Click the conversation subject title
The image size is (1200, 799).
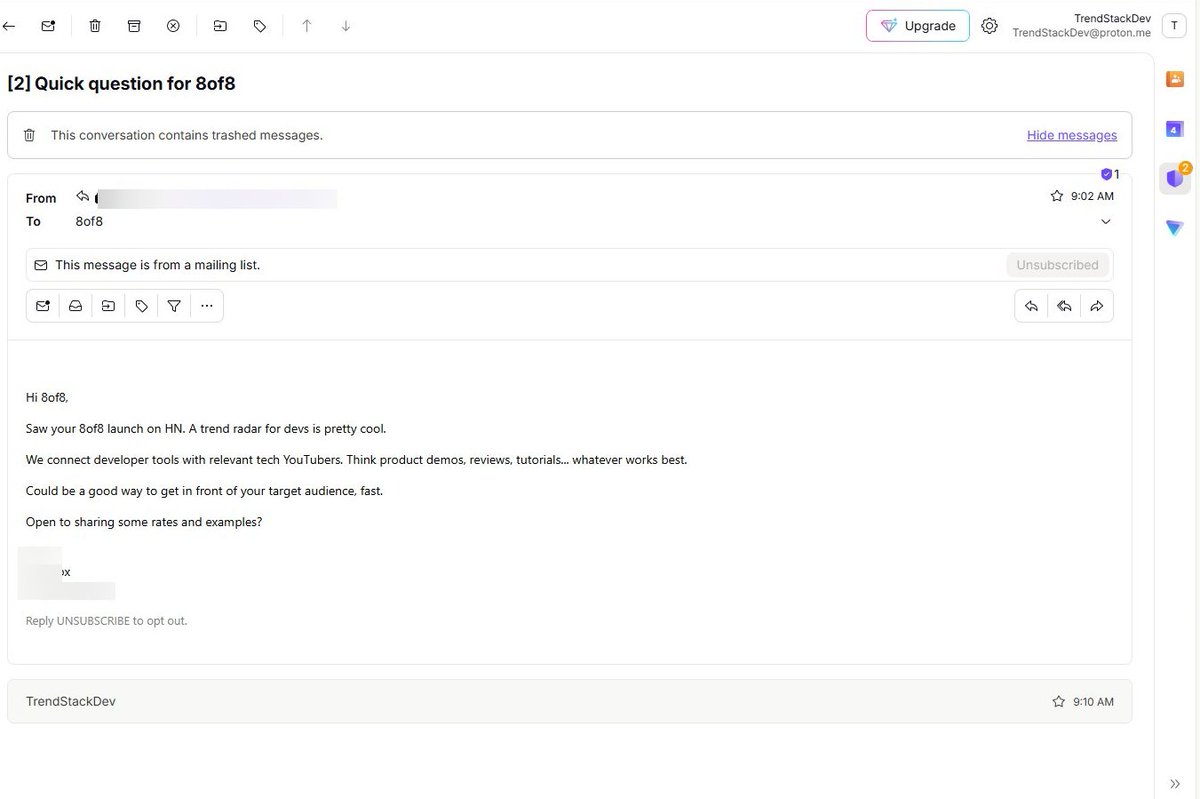[121, 83]
